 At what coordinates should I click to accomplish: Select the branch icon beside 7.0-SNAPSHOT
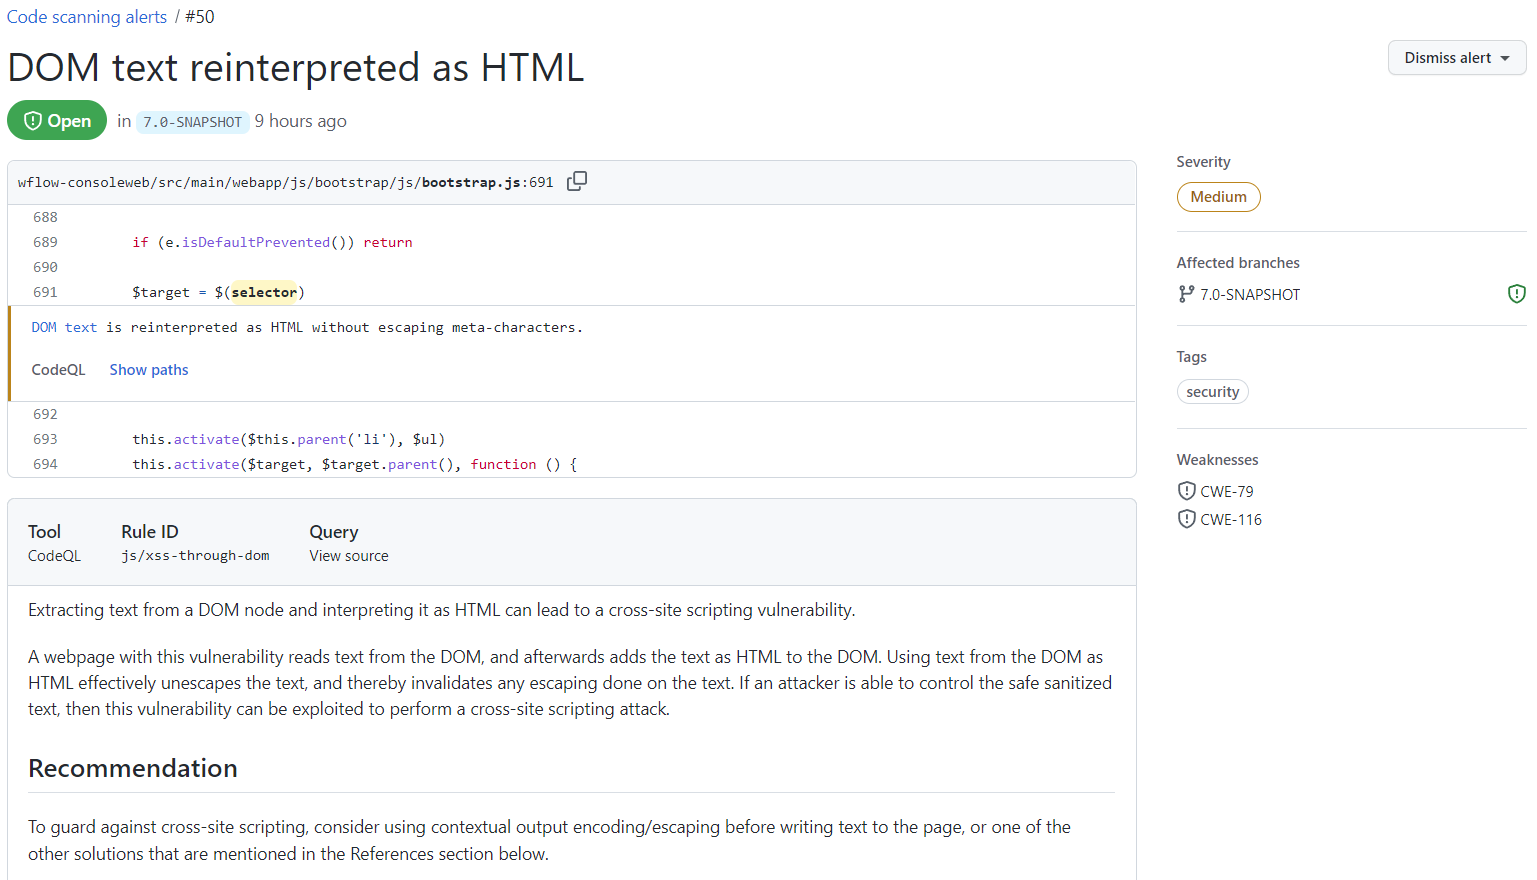tap(1186, 294)
